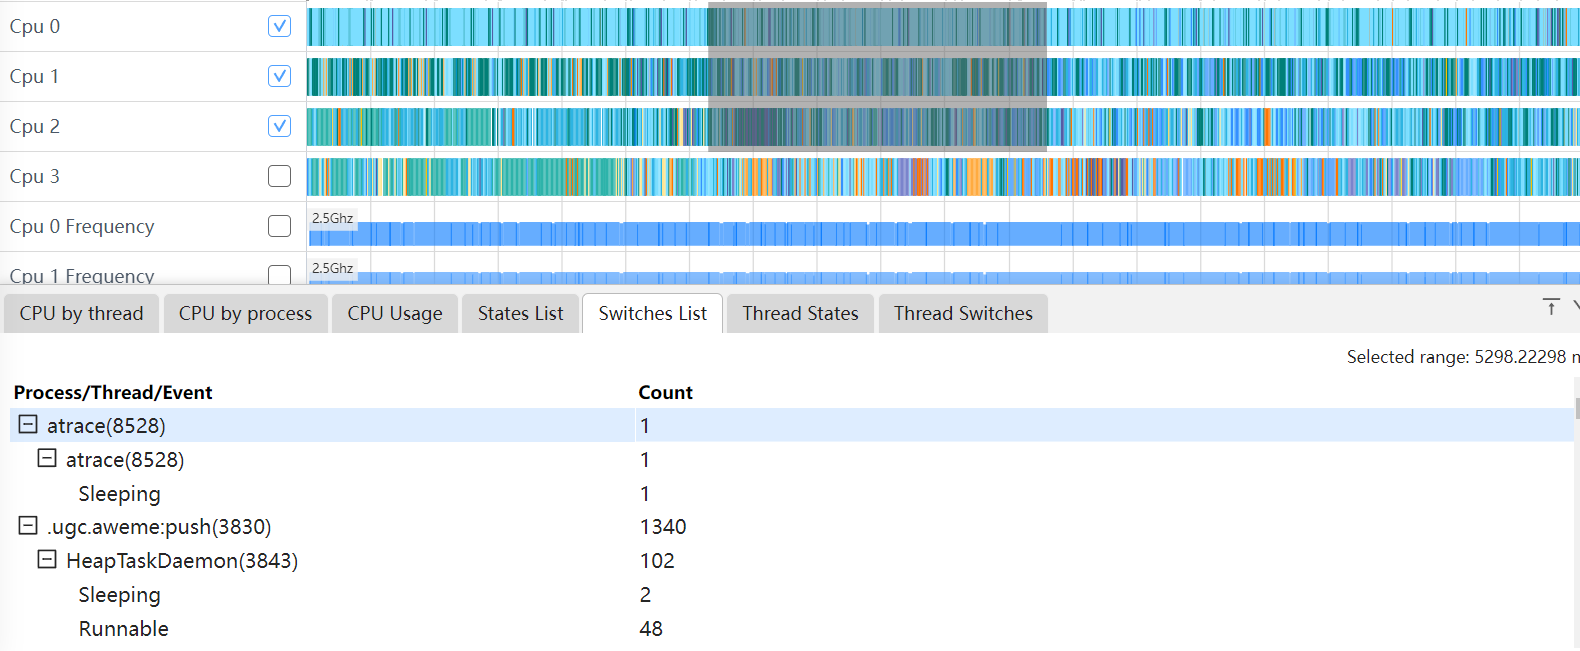Collapse the top-level atrace(8528) process row

[x=28, y=425]
